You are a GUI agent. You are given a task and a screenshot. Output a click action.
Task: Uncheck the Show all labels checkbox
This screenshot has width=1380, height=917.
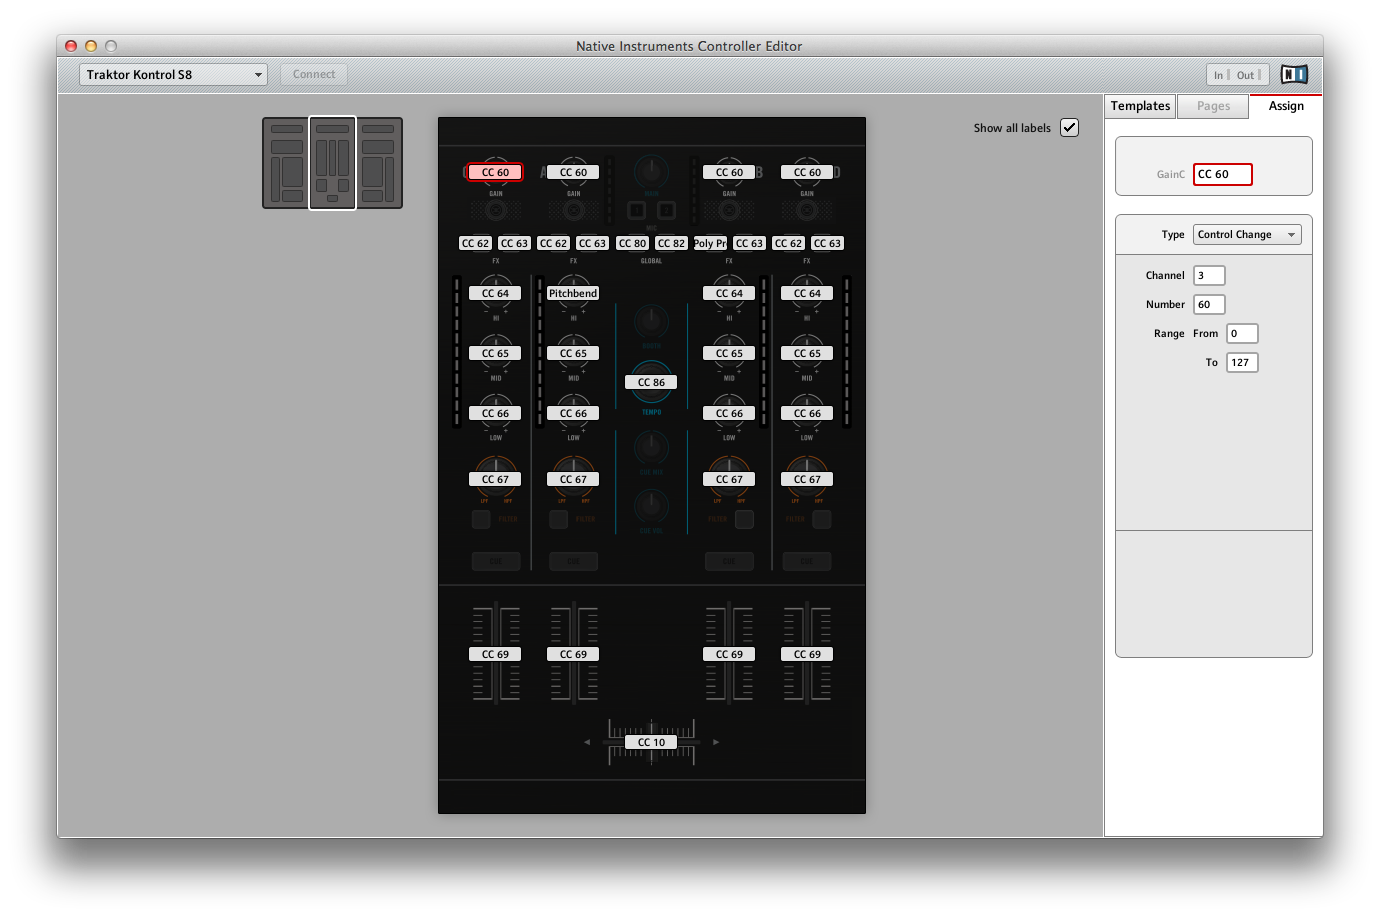1069,127
